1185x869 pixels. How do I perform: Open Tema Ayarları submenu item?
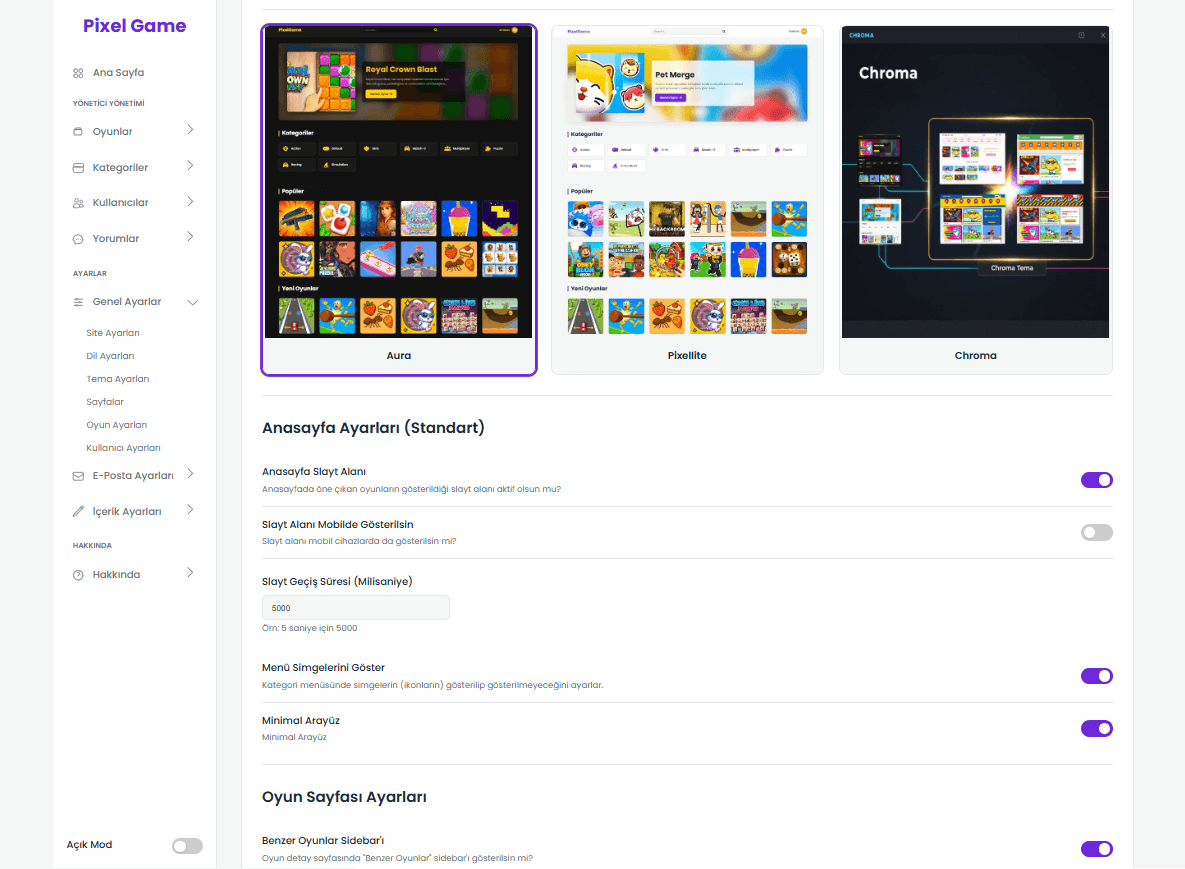(x=118, y=379)
